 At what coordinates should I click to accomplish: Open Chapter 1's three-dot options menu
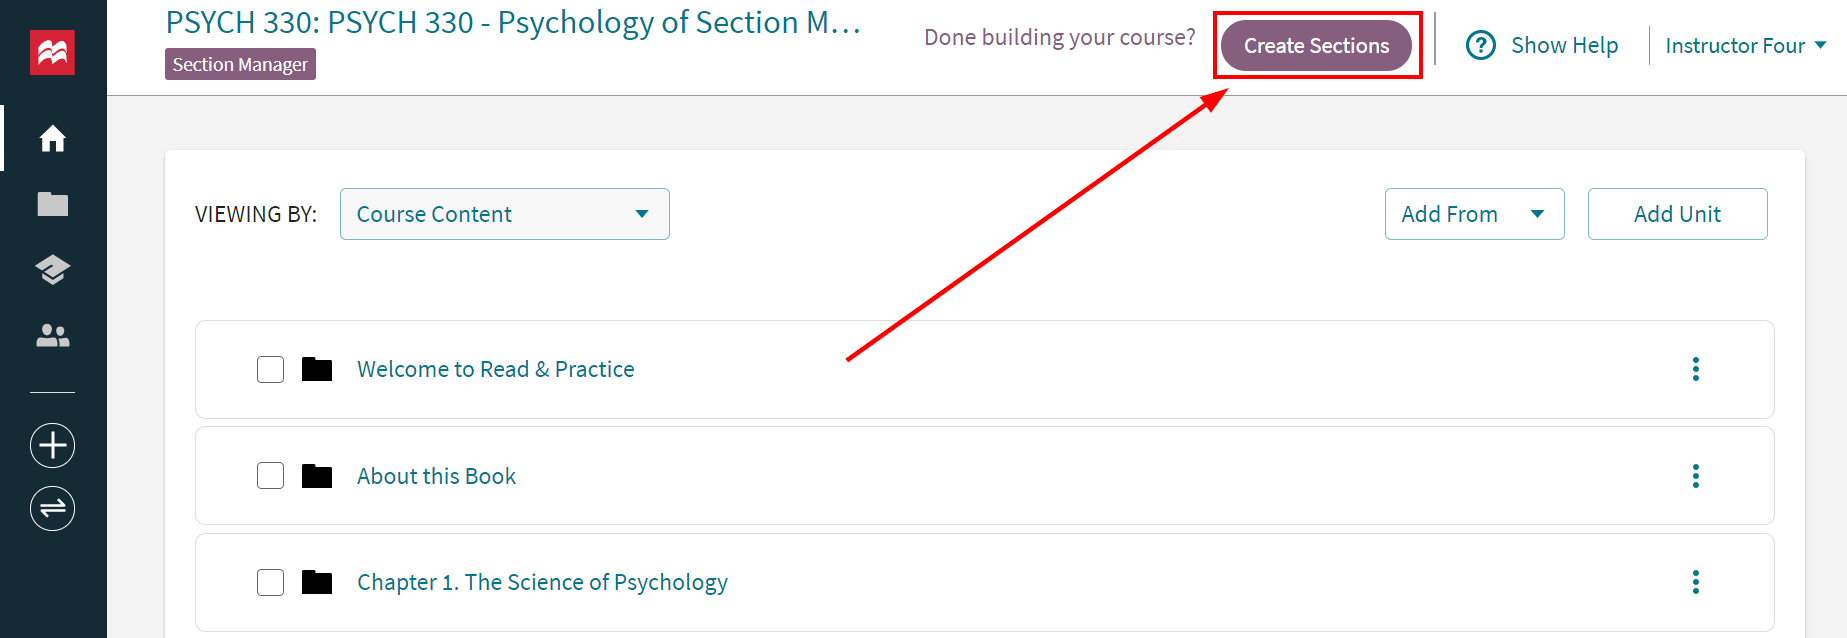tap(1696, 582)
